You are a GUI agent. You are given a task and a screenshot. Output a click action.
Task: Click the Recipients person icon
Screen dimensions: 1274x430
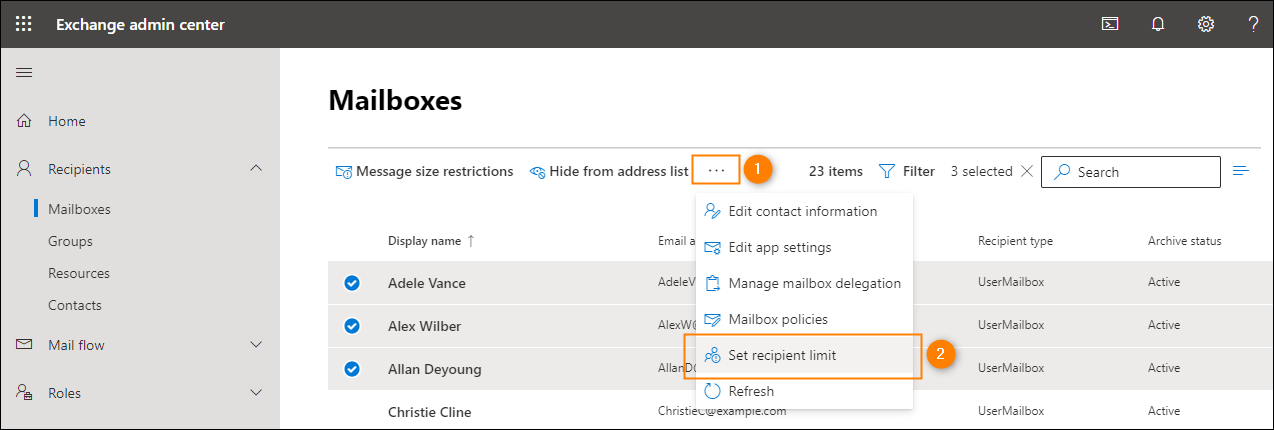25,169
